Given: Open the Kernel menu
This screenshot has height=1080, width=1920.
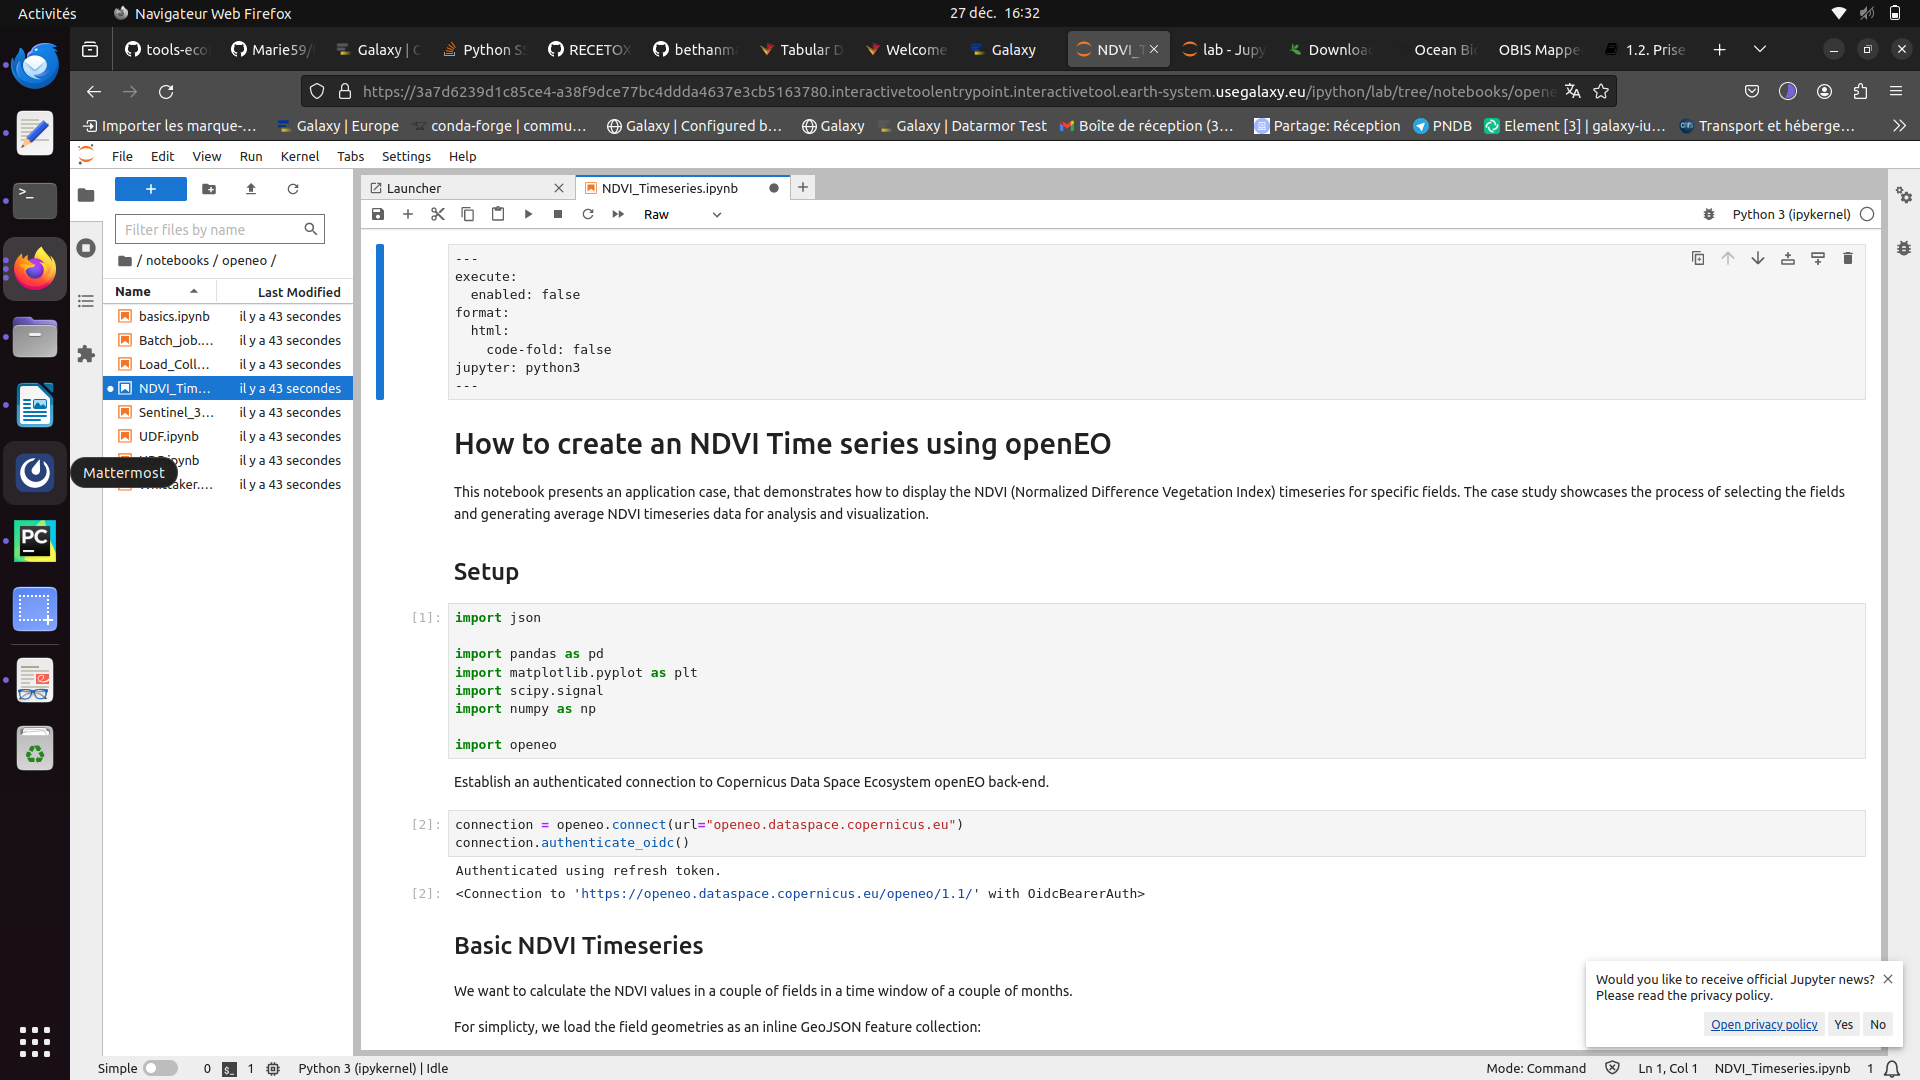Looking at the screenshot, I should [300, 156].
